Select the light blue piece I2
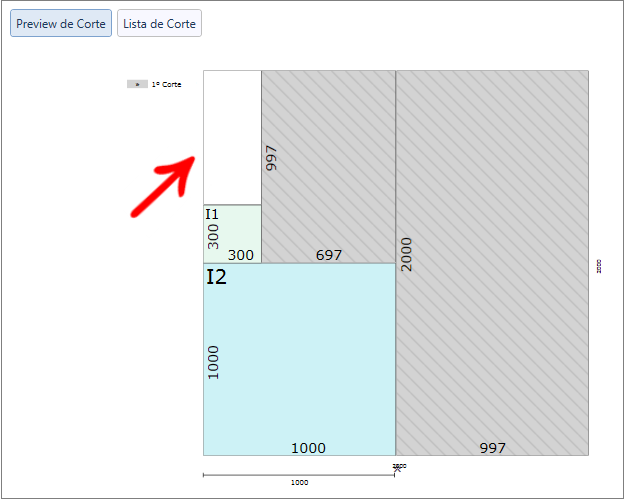Image resolution: width=624 pixels, height=499 pixels. click(x=299, y=359)
